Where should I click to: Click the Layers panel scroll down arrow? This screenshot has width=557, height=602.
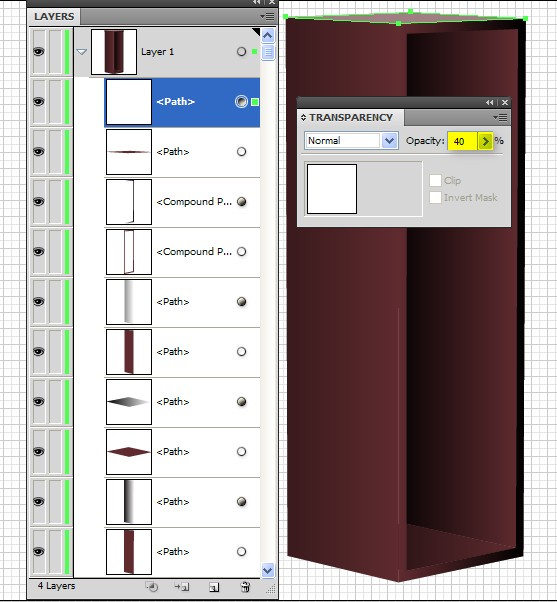click(x=268, y=571)
